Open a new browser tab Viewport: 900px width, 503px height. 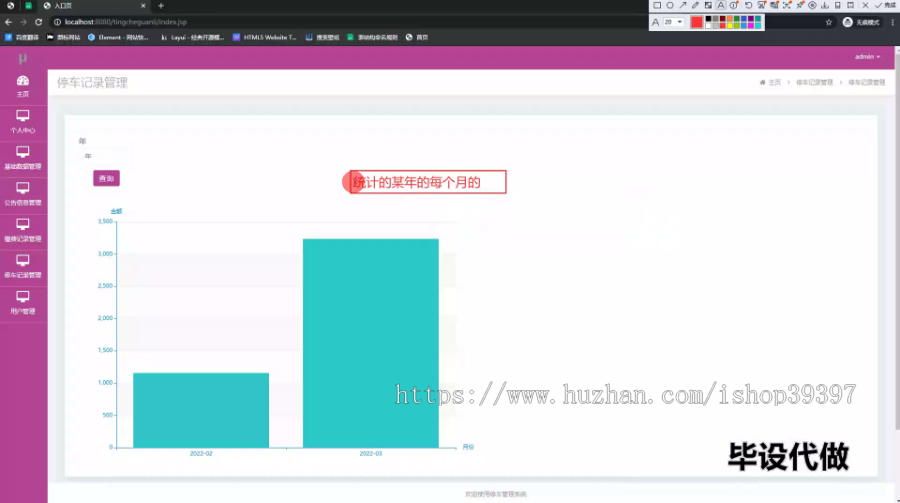click(161, 6)
